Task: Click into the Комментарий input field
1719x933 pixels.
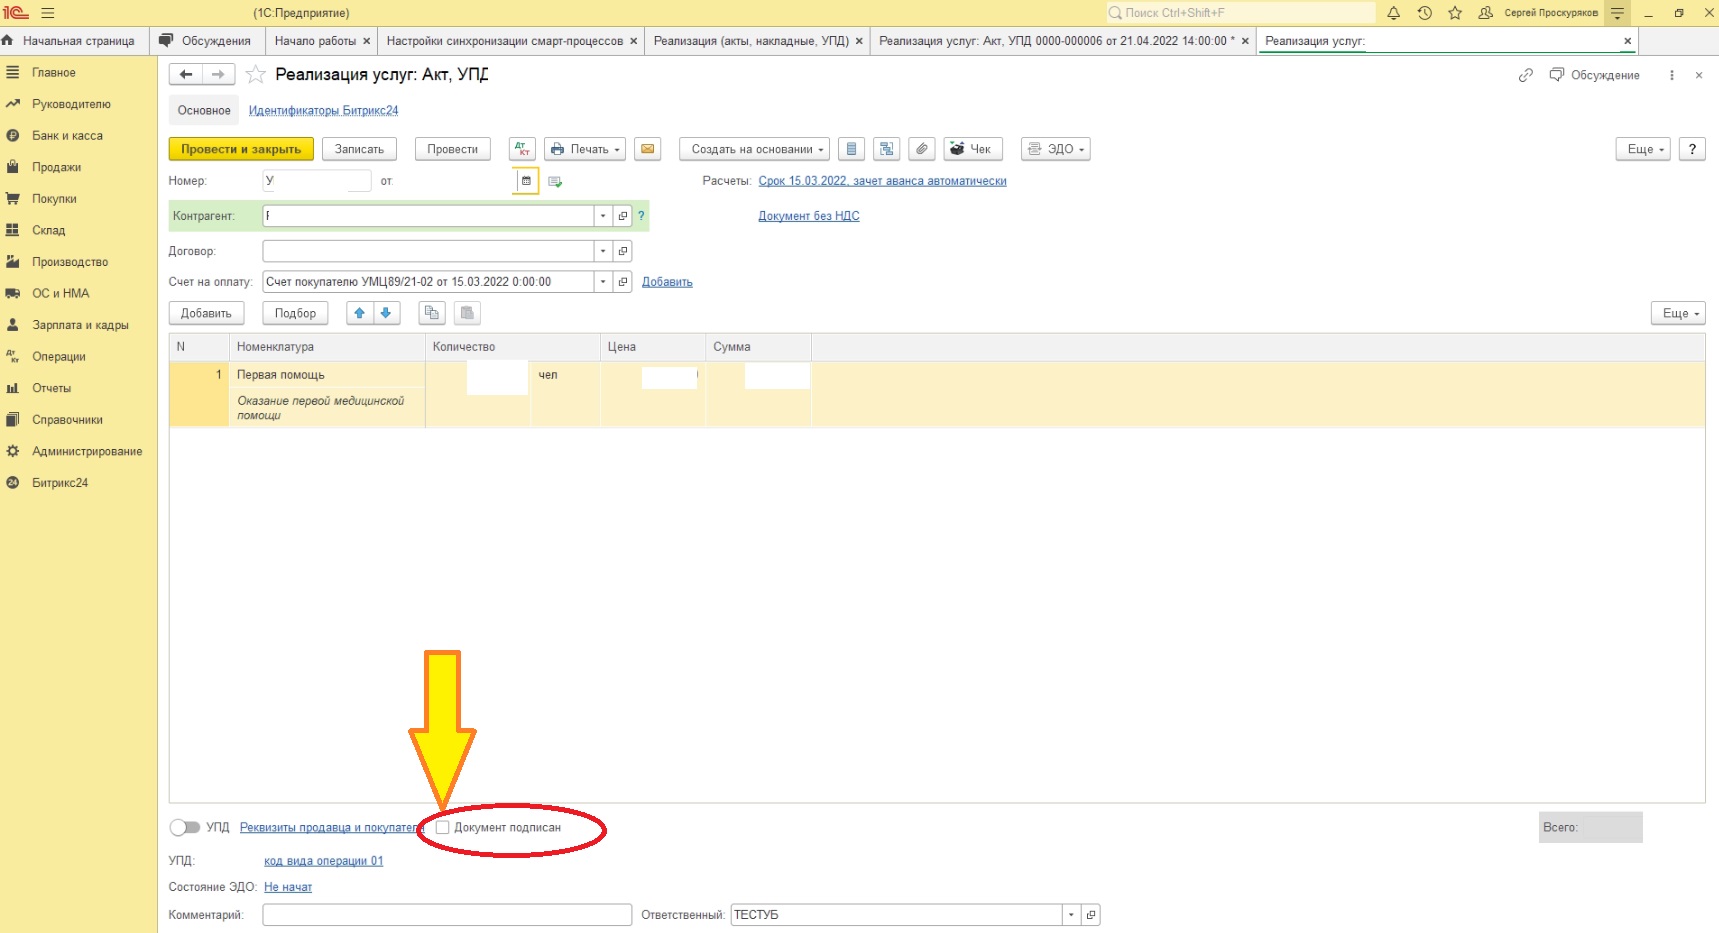Action: click(447, 915)
